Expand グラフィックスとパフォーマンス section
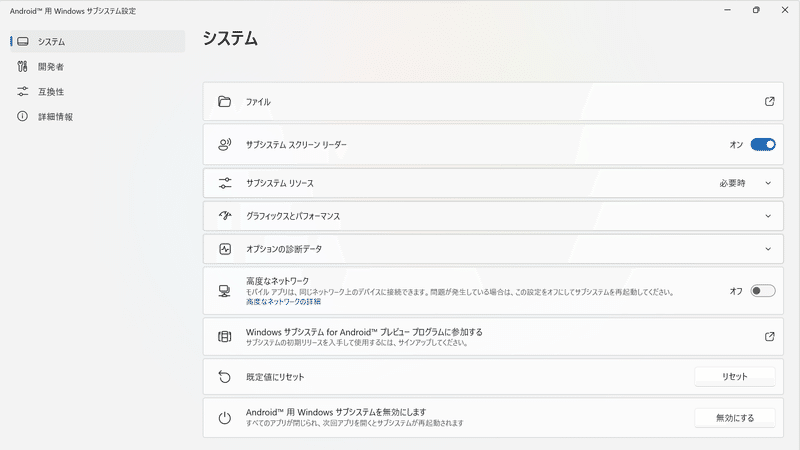This screenshot has width=800, height=450. point(768,216)
